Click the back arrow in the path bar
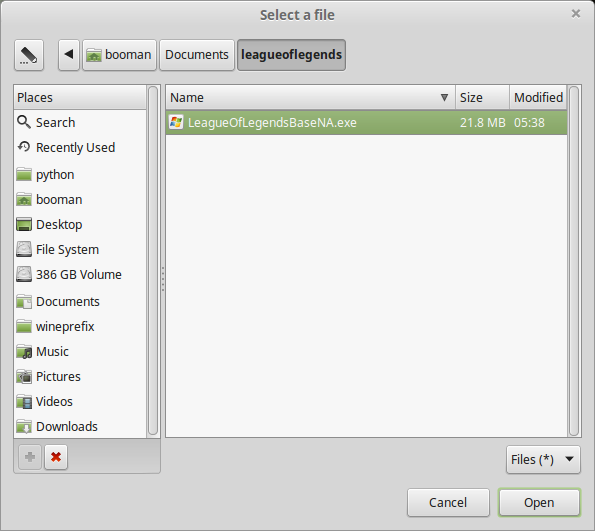 [x=69, y=55]
